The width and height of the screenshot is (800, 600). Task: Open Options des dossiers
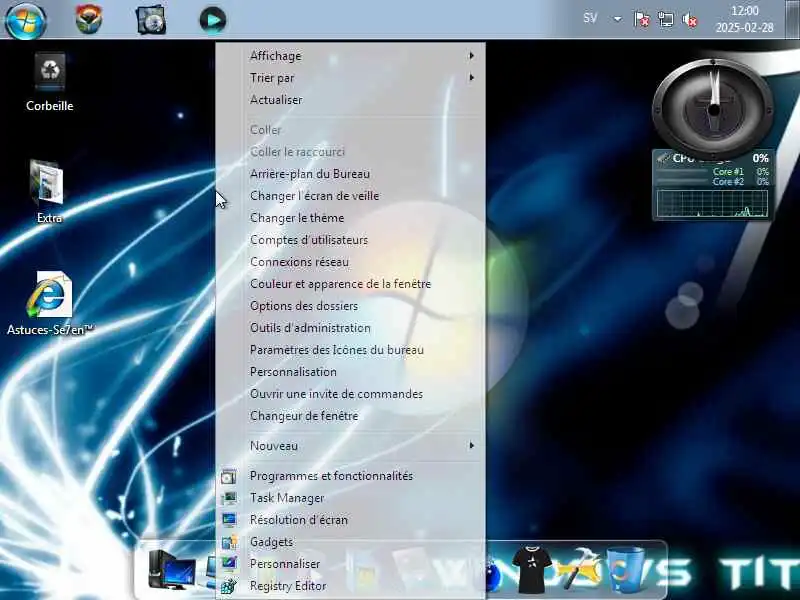click(351, 306)
